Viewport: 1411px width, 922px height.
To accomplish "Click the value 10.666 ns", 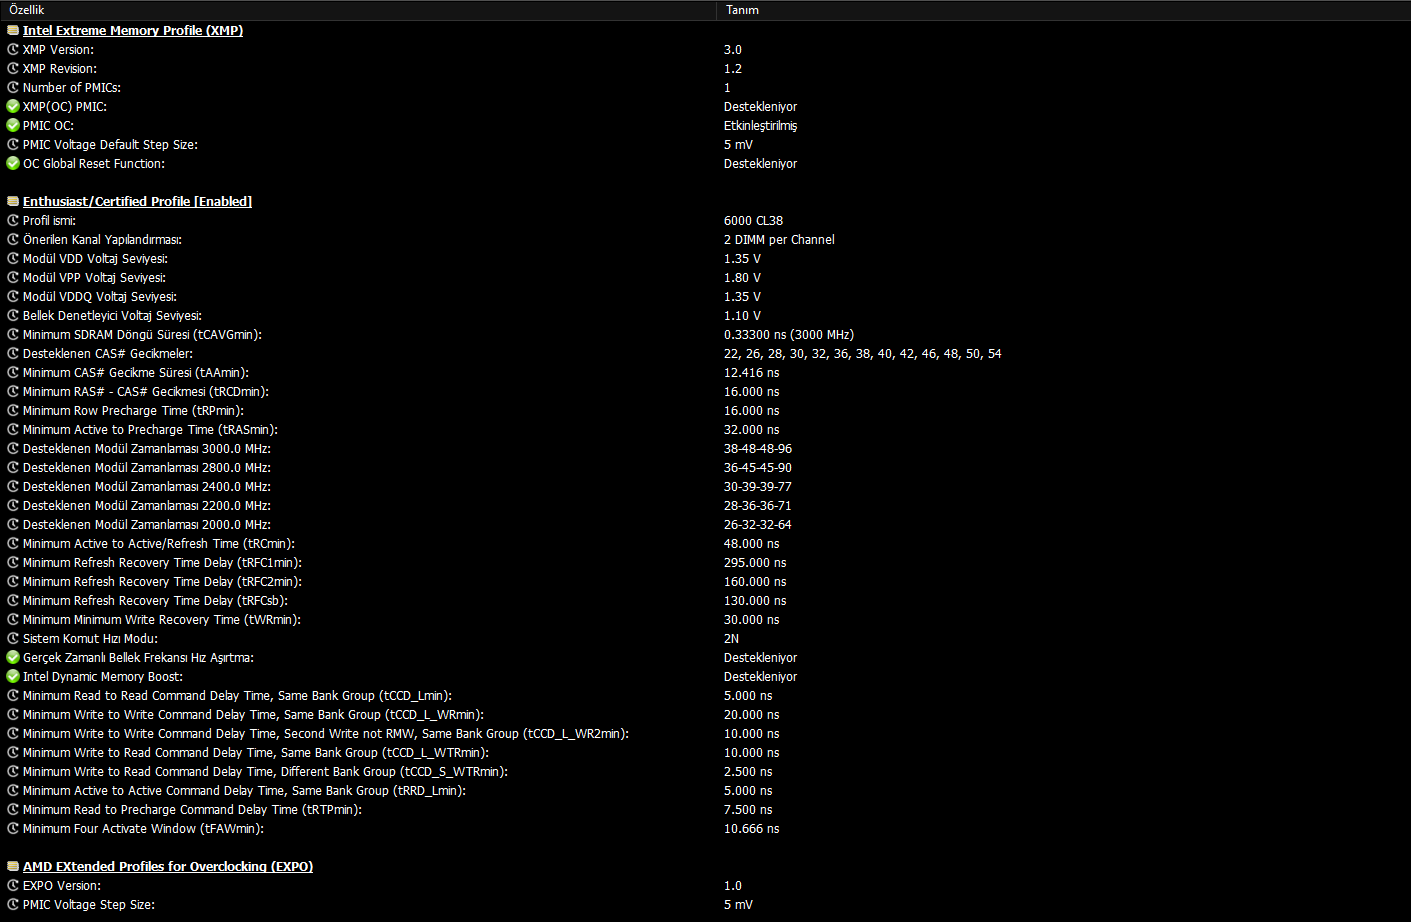I will (752, 829).
